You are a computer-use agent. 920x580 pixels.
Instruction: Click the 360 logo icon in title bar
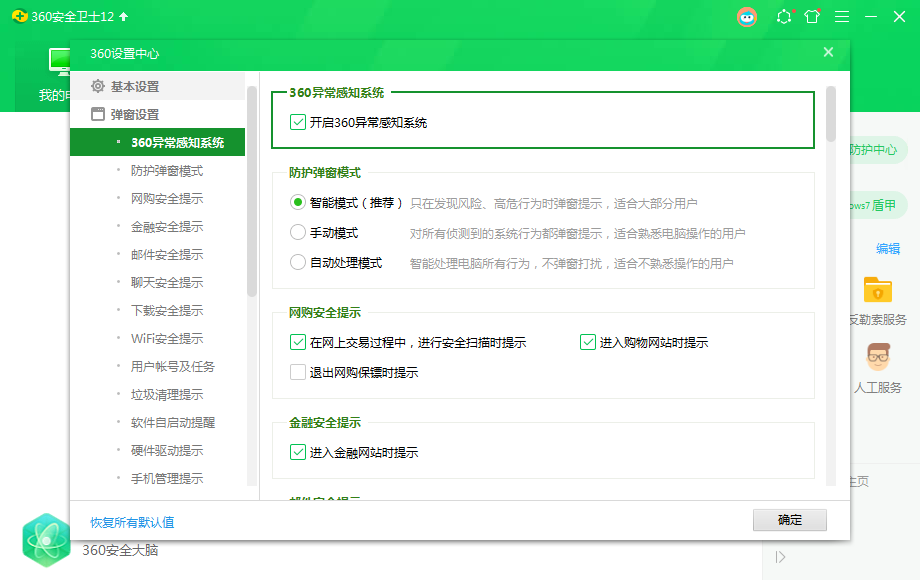(x=18, y=17)
